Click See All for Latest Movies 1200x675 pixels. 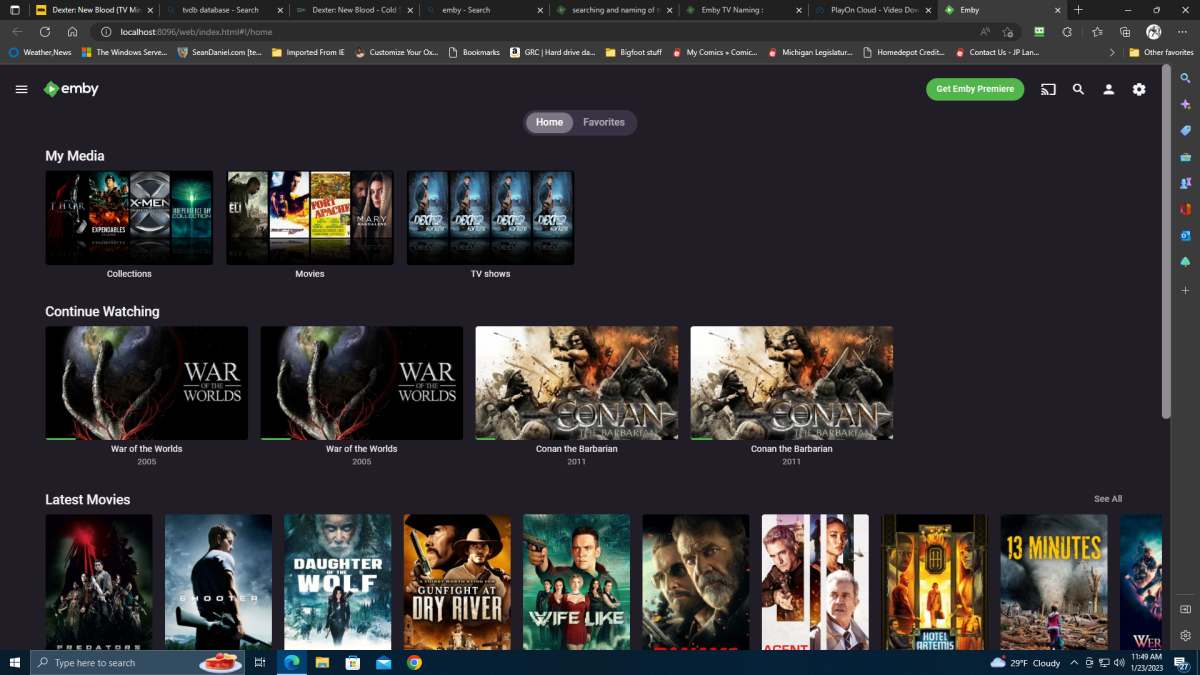pos(1107,499)
